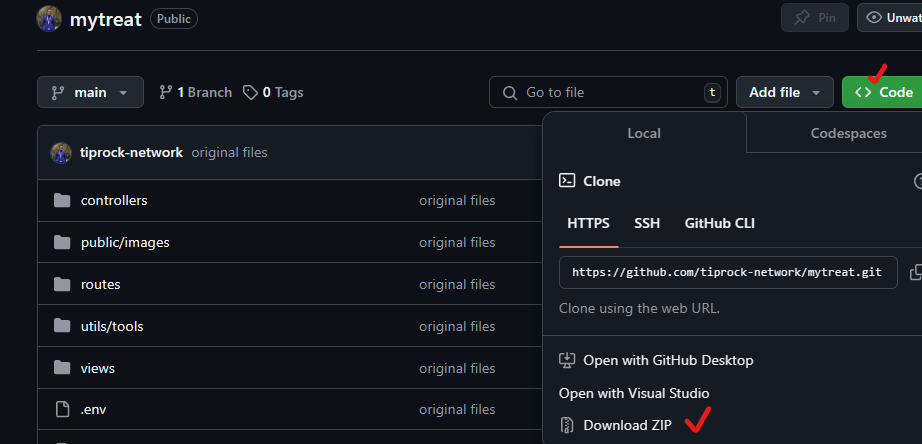Click the 'original files' commit message in views row

click(x=457, y=368)
